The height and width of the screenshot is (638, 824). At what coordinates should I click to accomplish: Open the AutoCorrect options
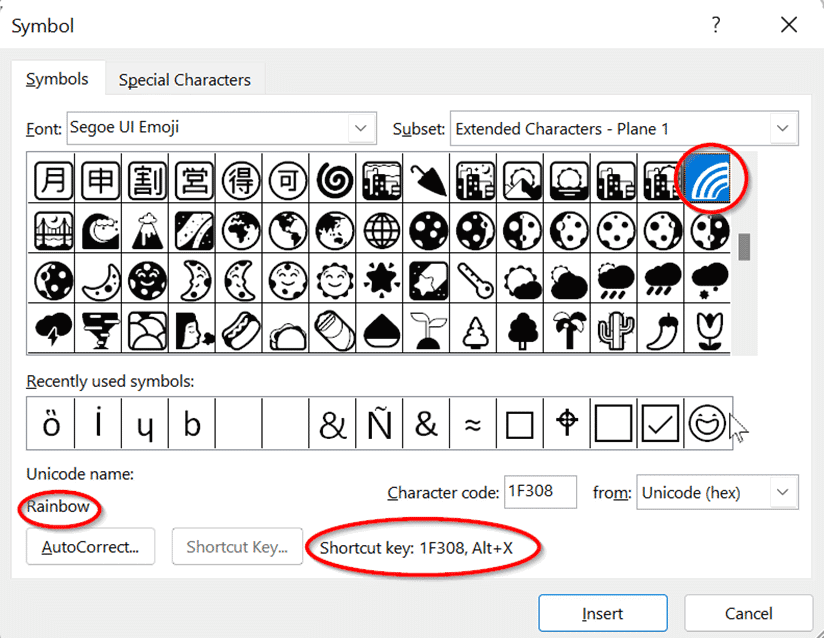[x=90, y=547]
